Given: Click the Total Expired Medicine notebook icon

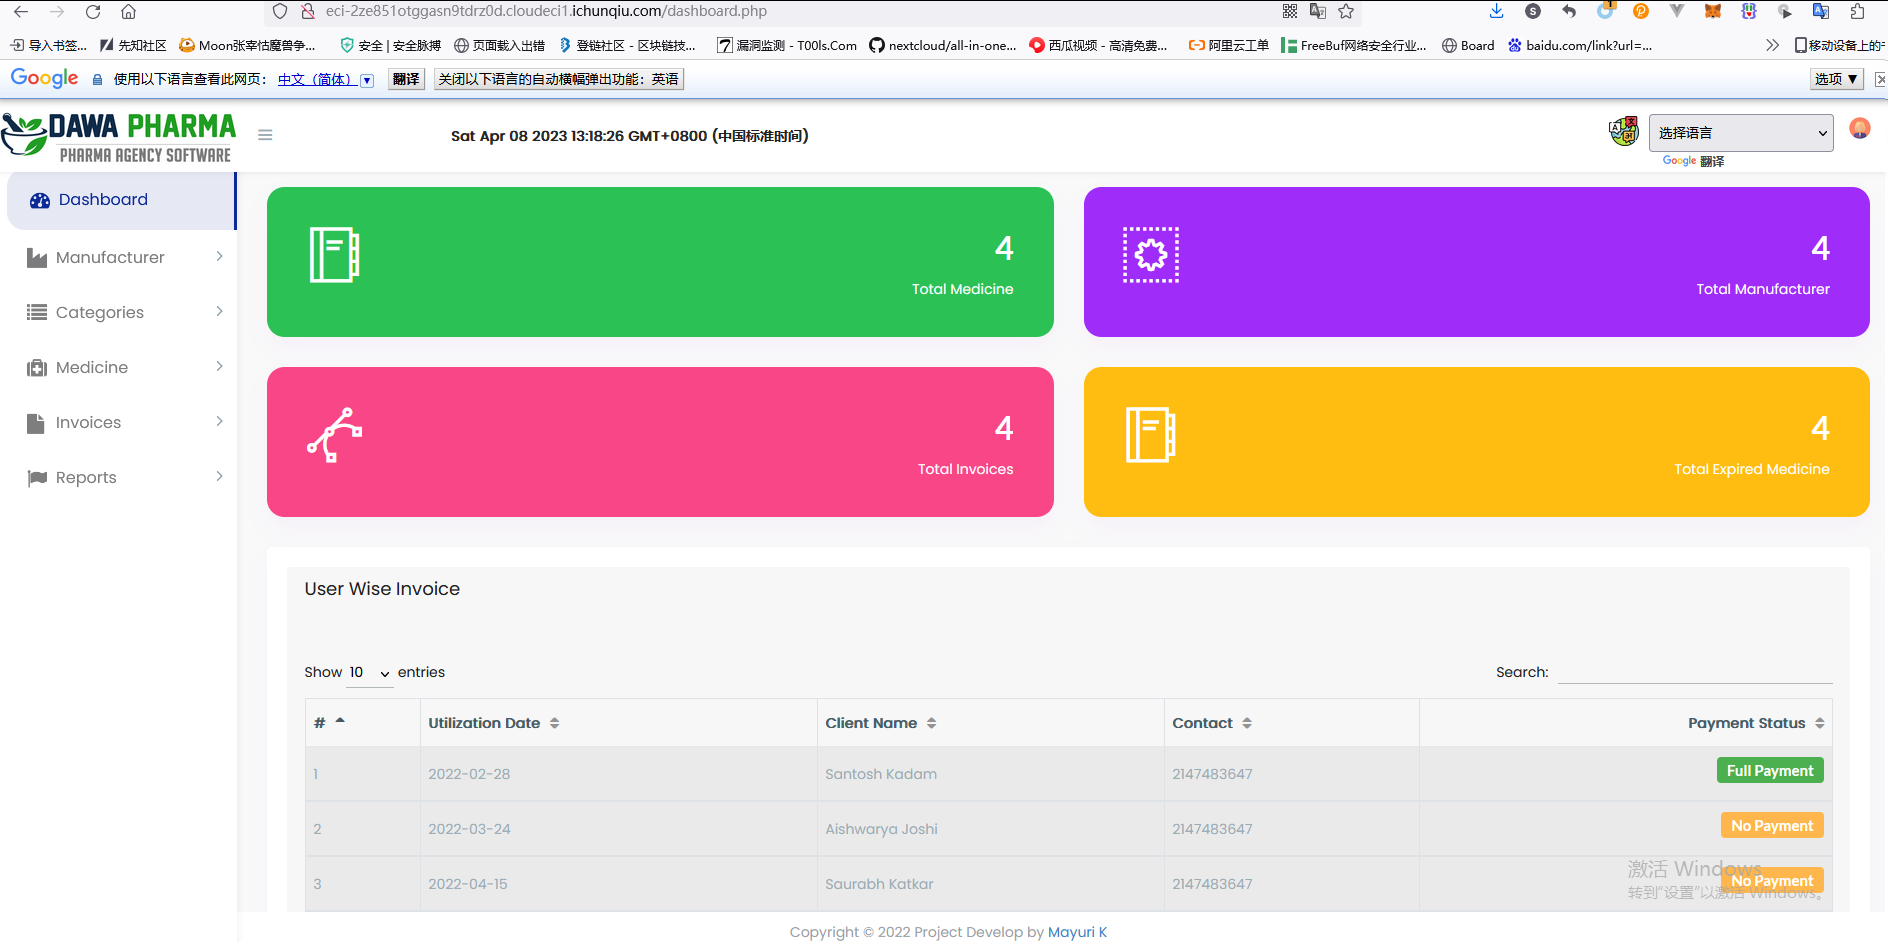Looking at the screenshot, I should [x=1150, y=435].
